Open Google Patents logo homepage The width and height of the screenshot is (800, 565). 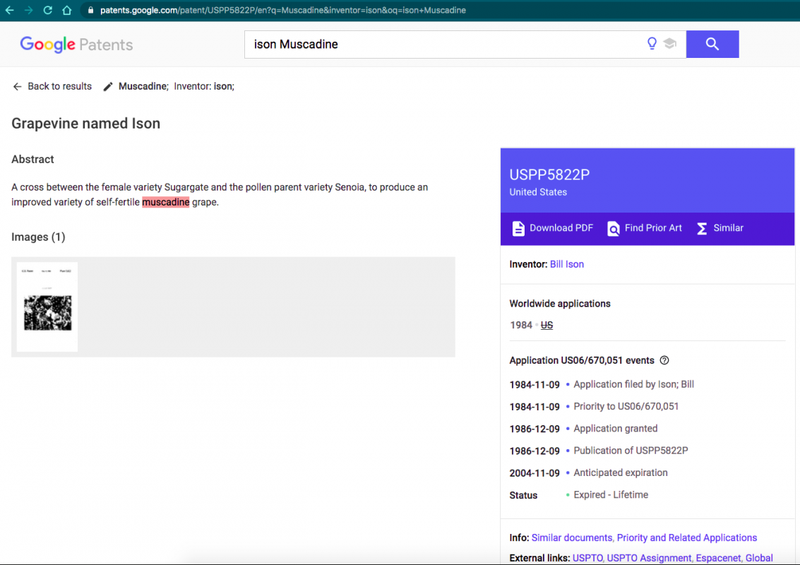76,44
